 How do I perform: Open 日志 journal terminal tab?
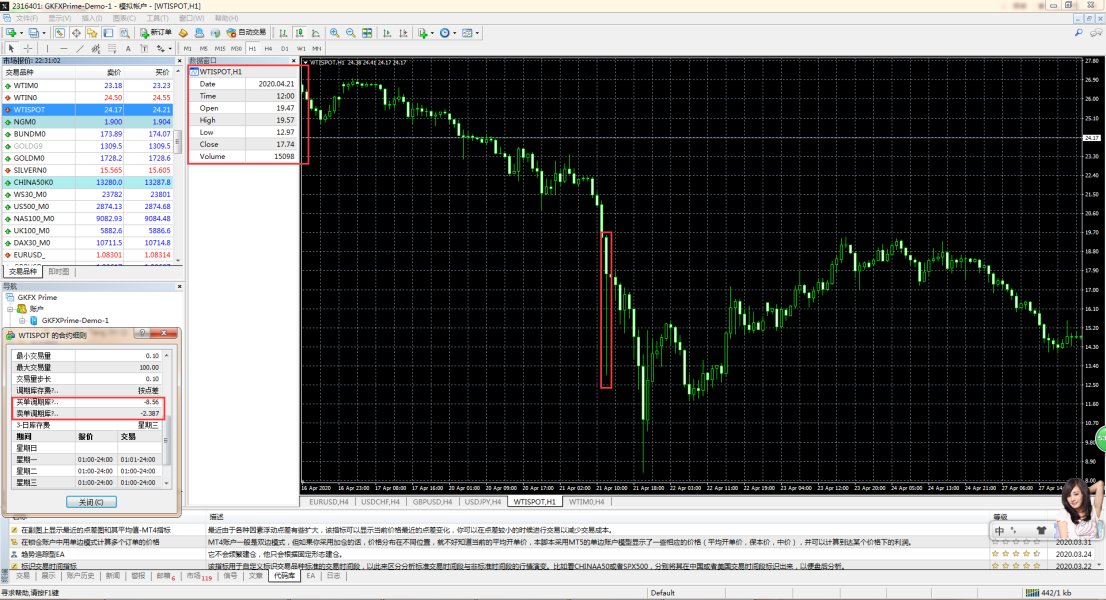[333, 576]
